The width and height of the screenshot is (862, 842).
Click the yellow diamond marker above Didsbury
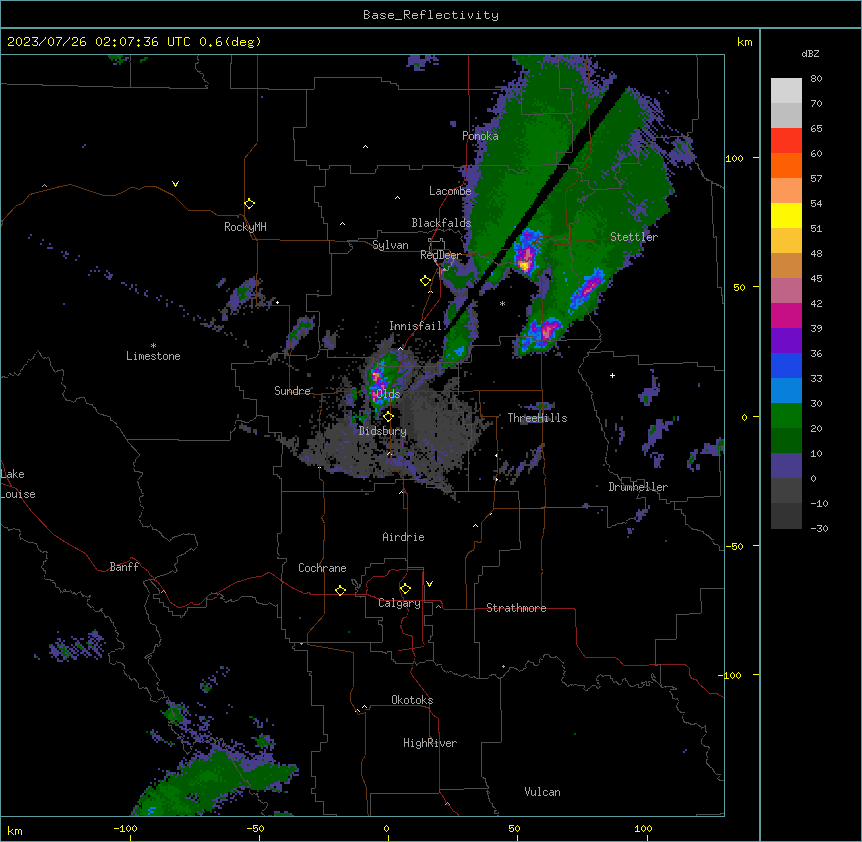click(388, 417)
